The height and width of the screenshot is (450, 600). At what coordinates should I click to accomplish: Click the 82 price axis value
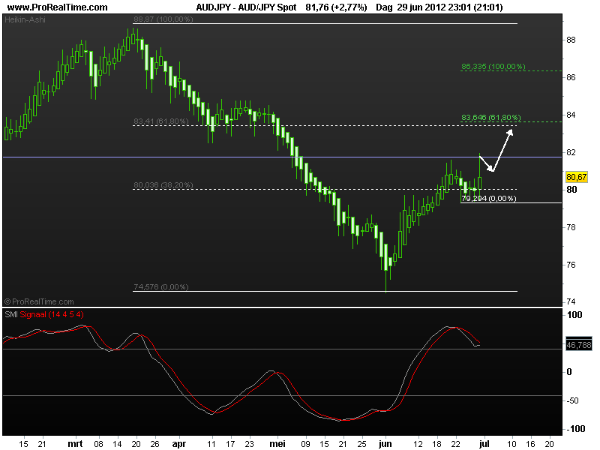click(571, 152)
